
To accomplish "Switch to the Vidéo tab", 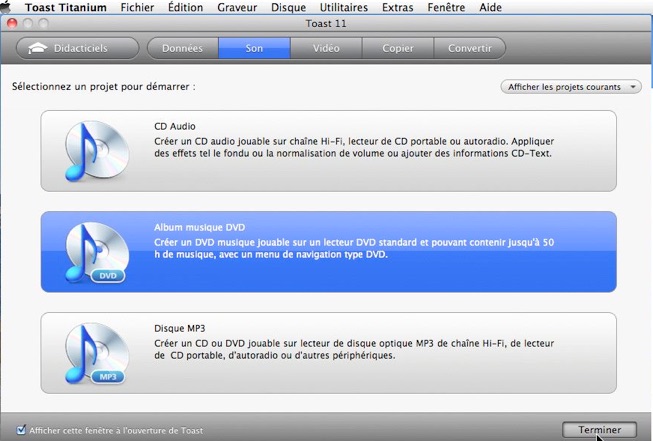I will (326, 48).
